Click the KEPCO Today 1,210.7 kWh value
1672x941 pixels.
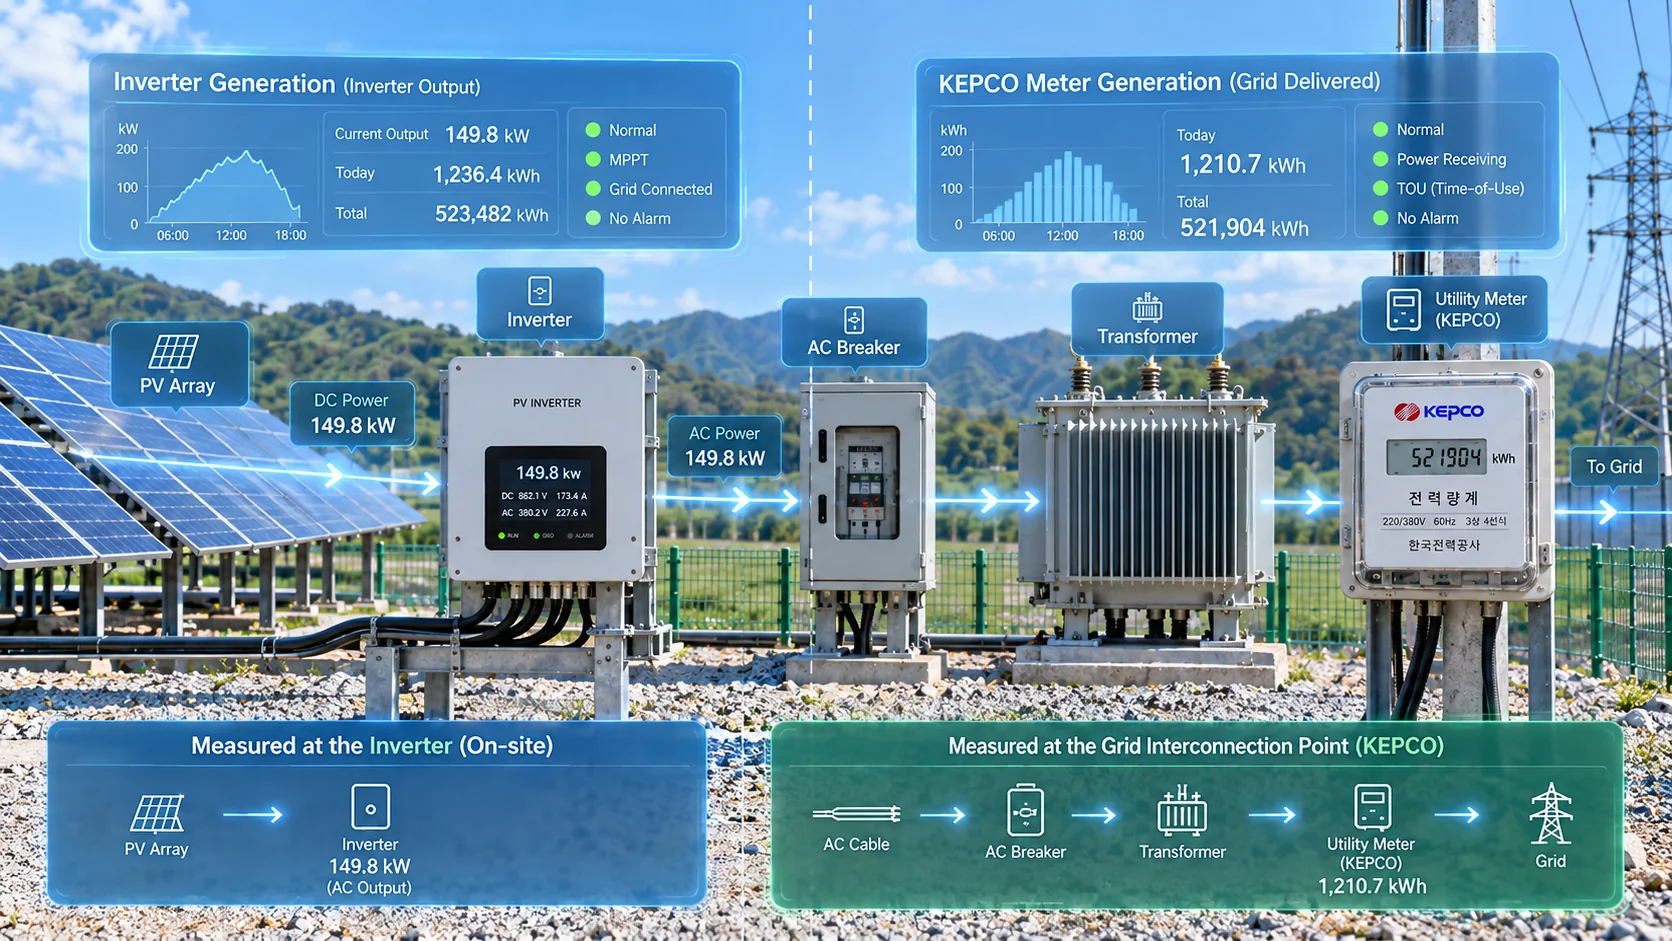coord(1243,164)
